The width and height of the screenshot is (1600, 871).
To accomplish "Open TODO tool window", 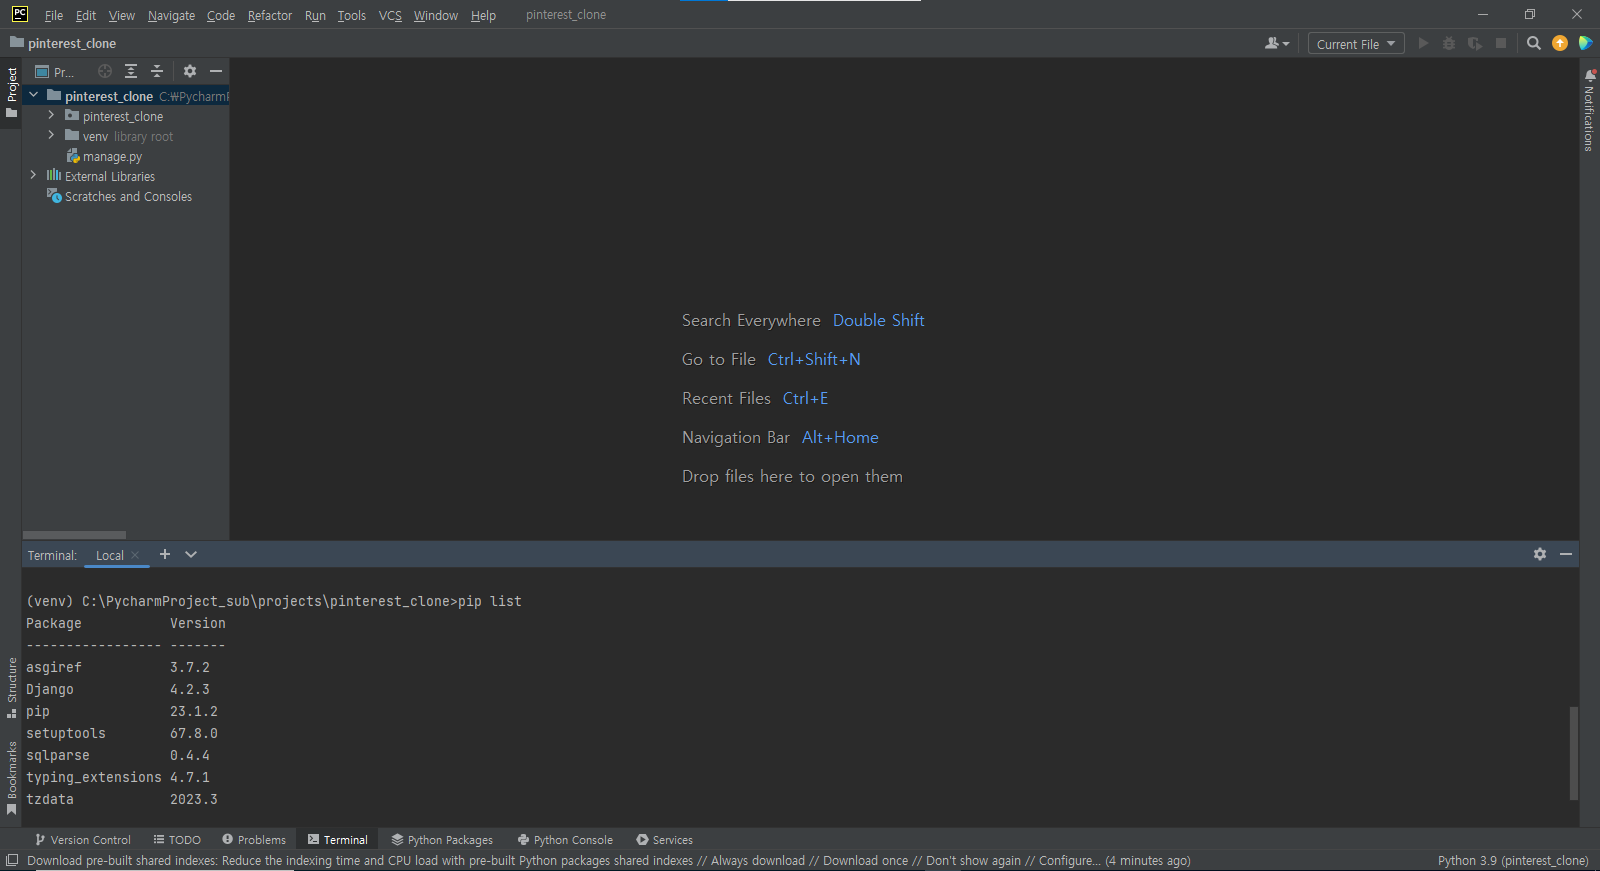I will coord(177,840).
